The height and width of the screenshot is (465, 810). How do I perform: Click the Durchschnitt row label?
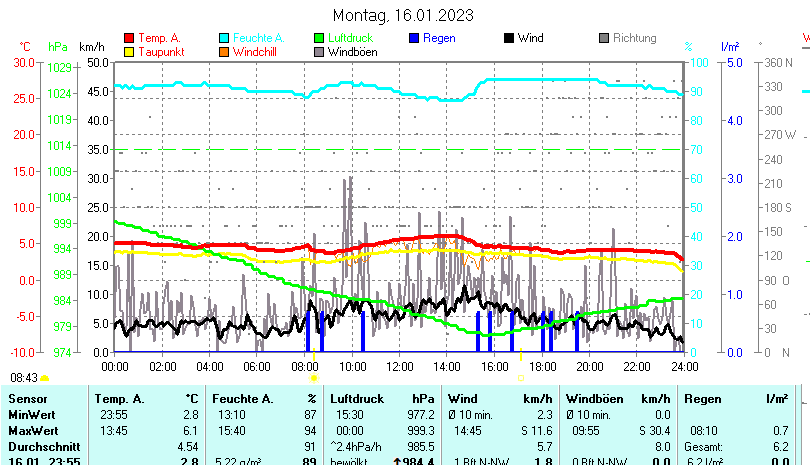click(x=42, y=446)
